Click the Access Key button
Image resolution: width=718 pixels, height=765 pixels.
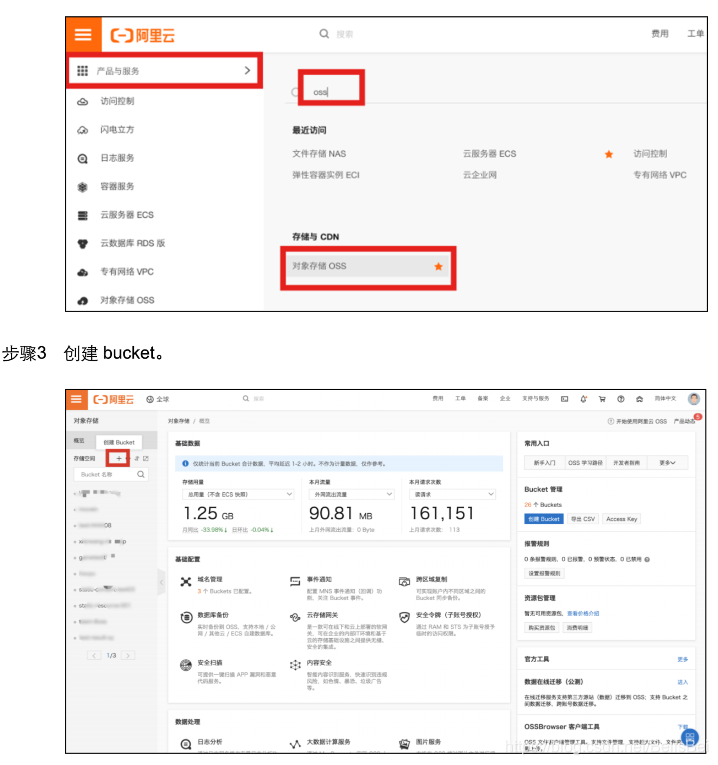621,519
